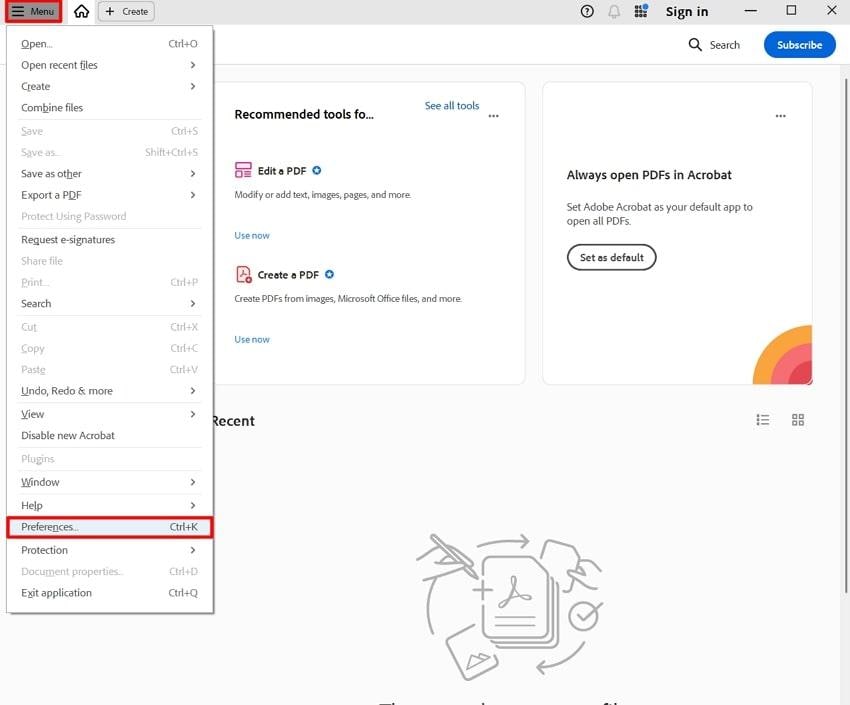Open more options on Recommended tools card

pos(493,117)
